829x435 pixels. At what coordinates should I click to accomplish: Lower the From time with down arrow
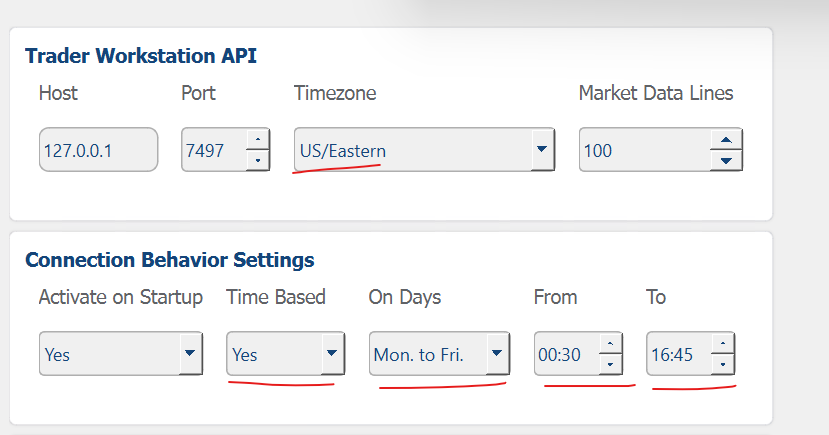click(x=610, y=364)
